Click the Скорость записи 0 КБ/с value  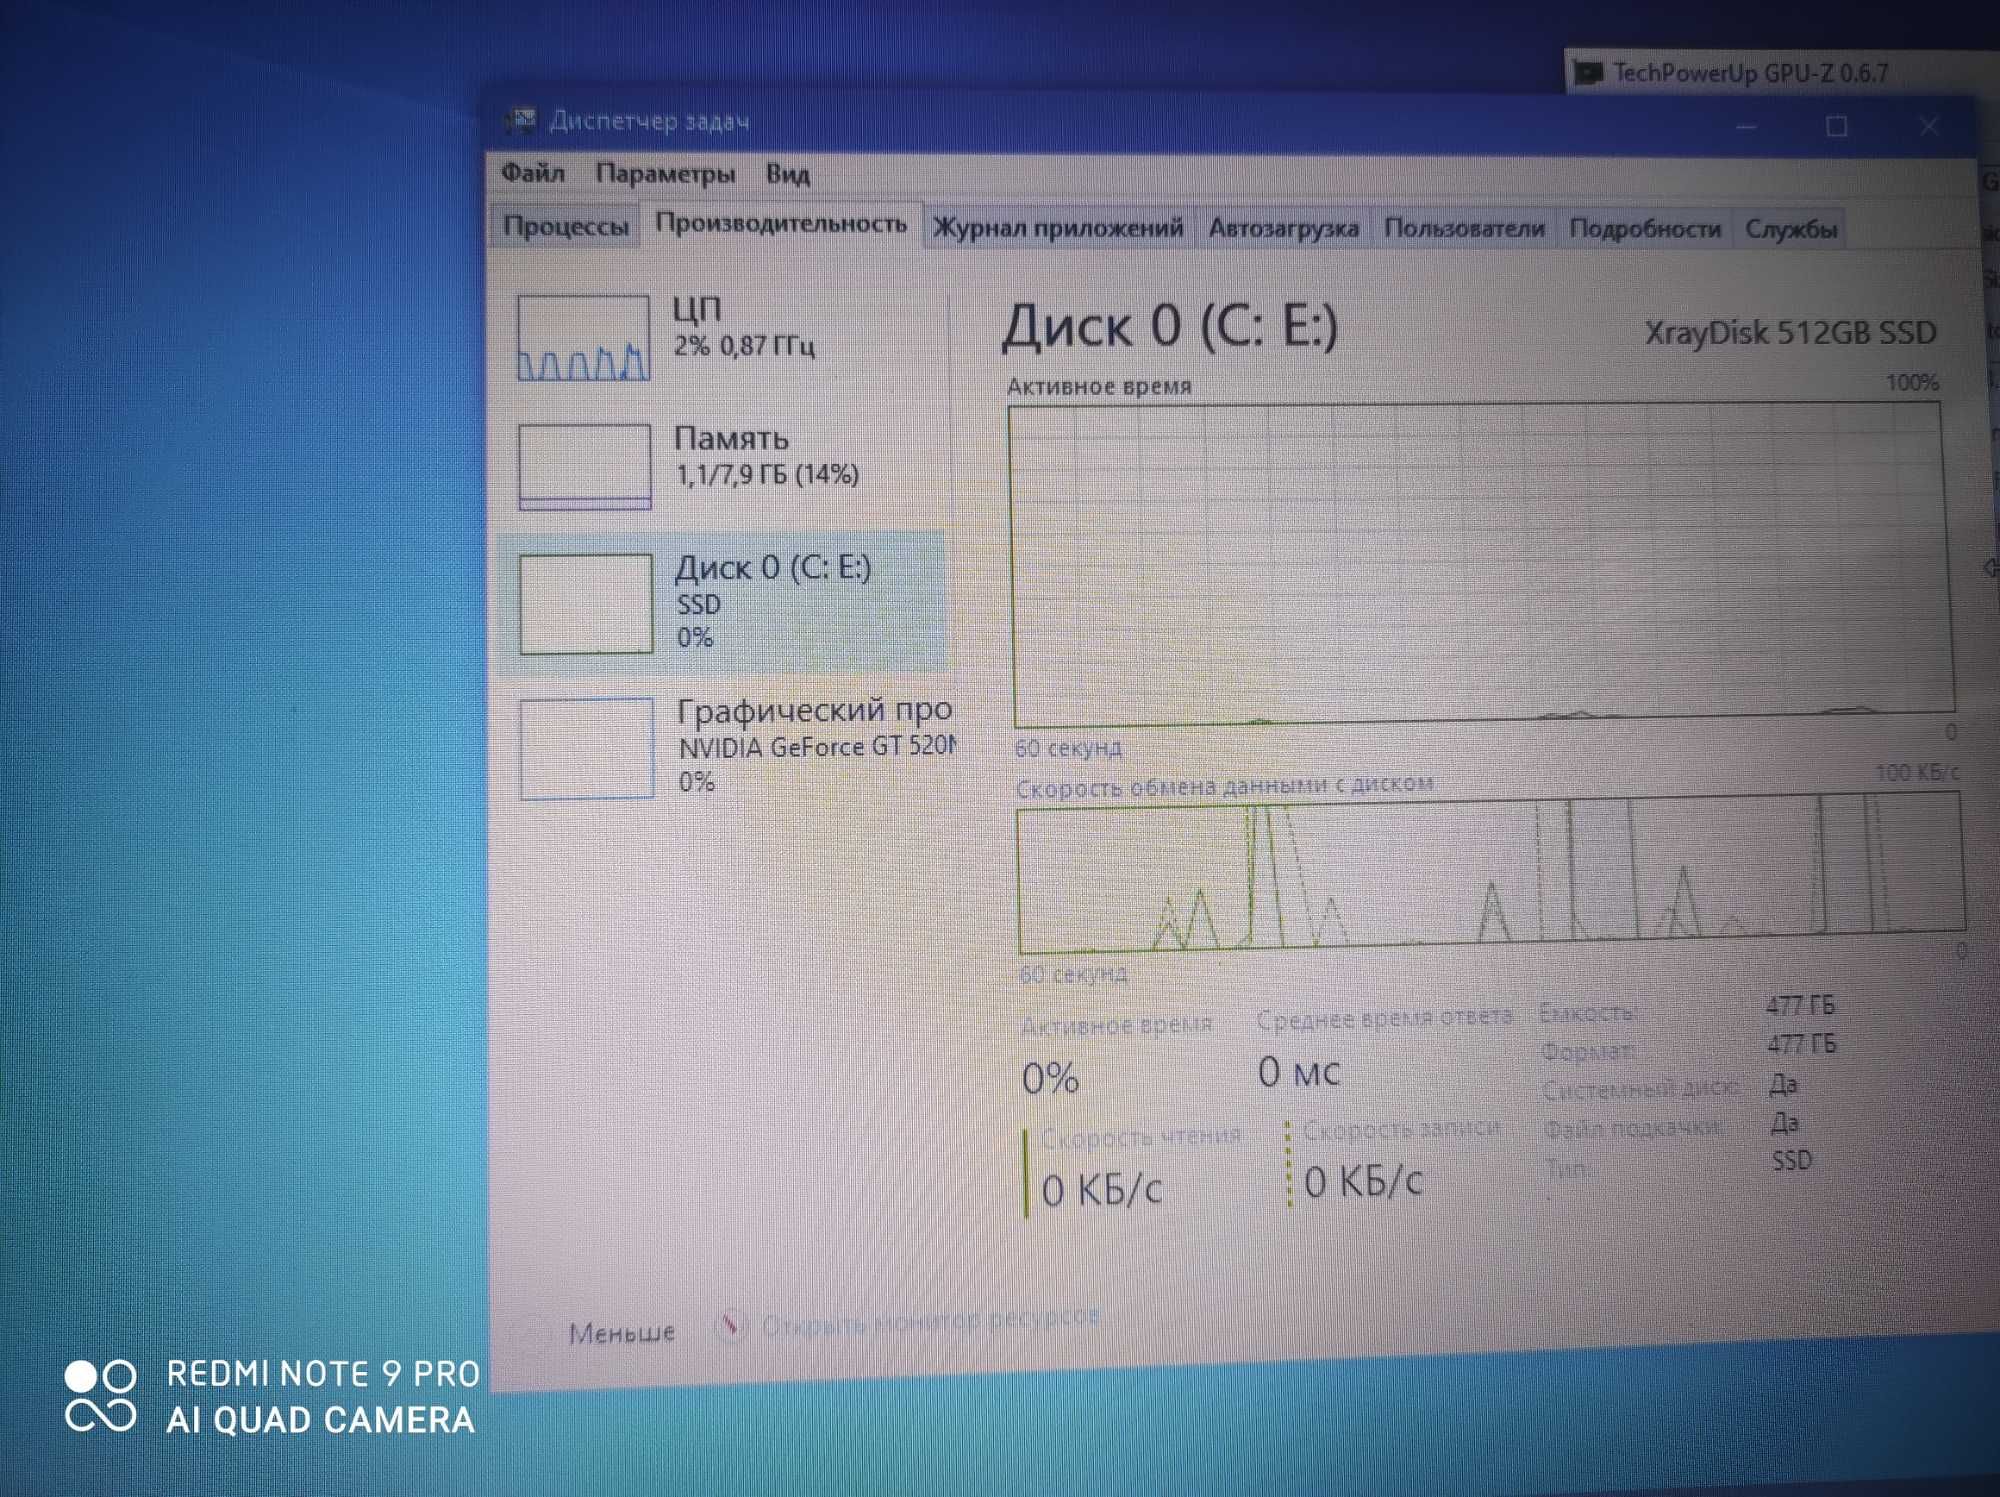point(1363,1182)
